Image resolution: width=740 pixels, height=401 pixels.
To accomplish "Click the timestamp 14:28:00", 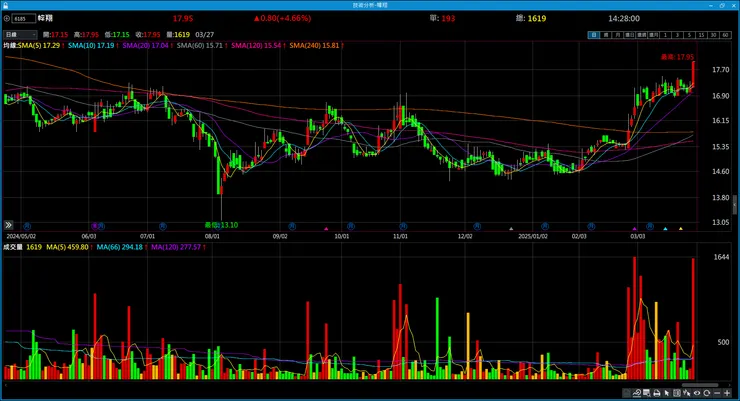I will 624,18.
